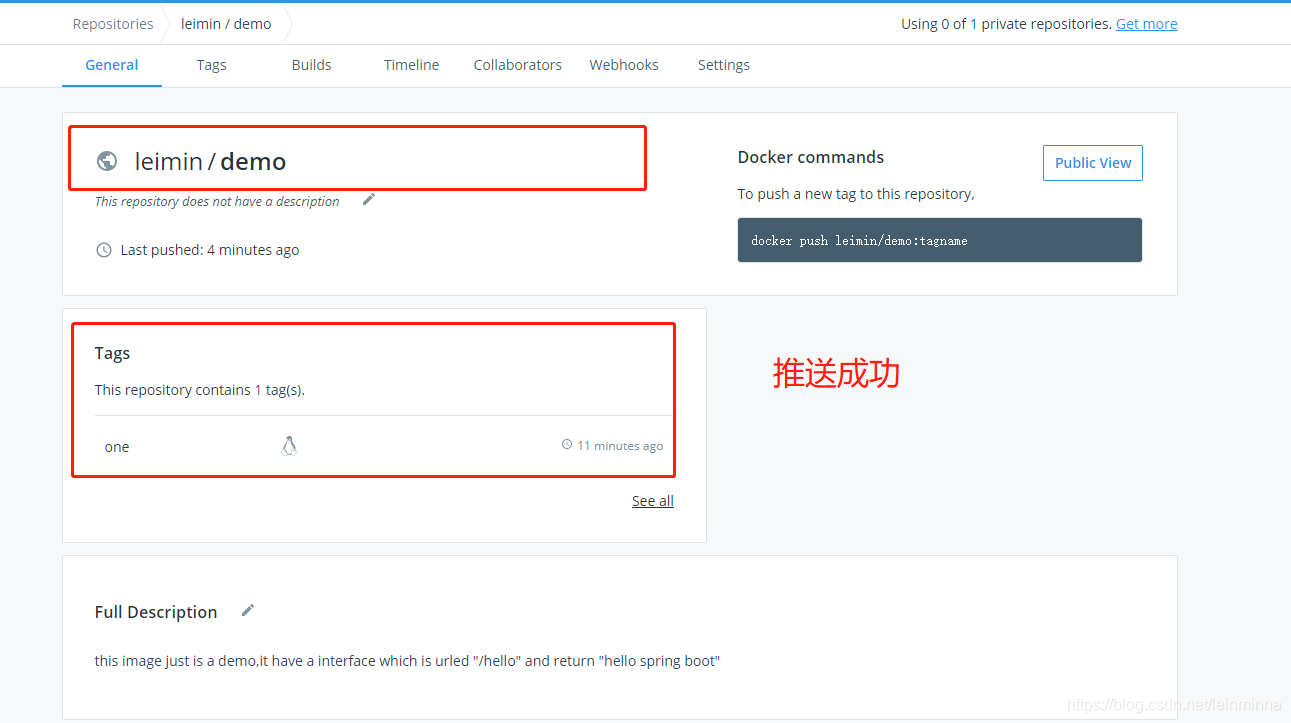Switch to the Webhooks tab

coord(624,65)
